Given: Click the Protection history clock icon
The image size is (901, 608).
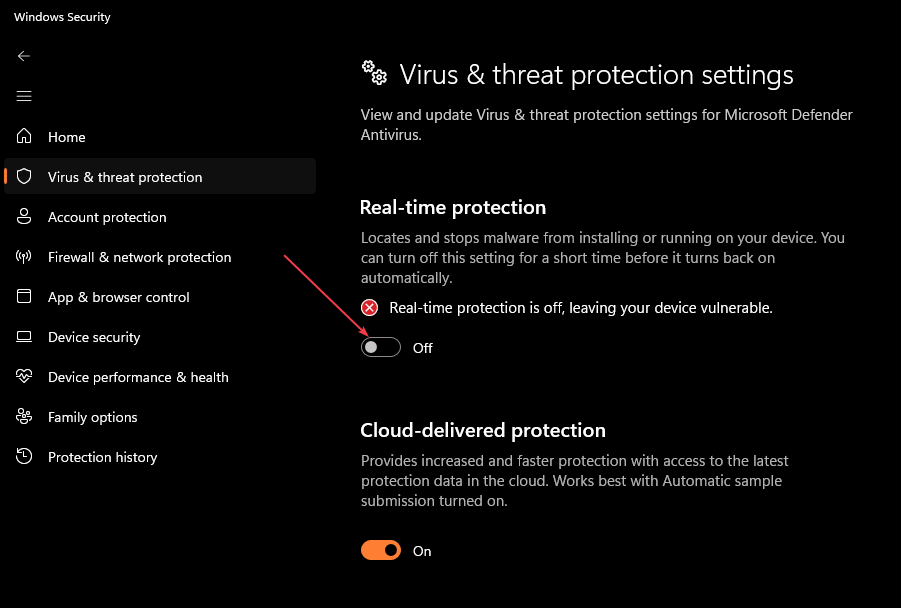Looking at the screenshot, I should coord(24,457).
